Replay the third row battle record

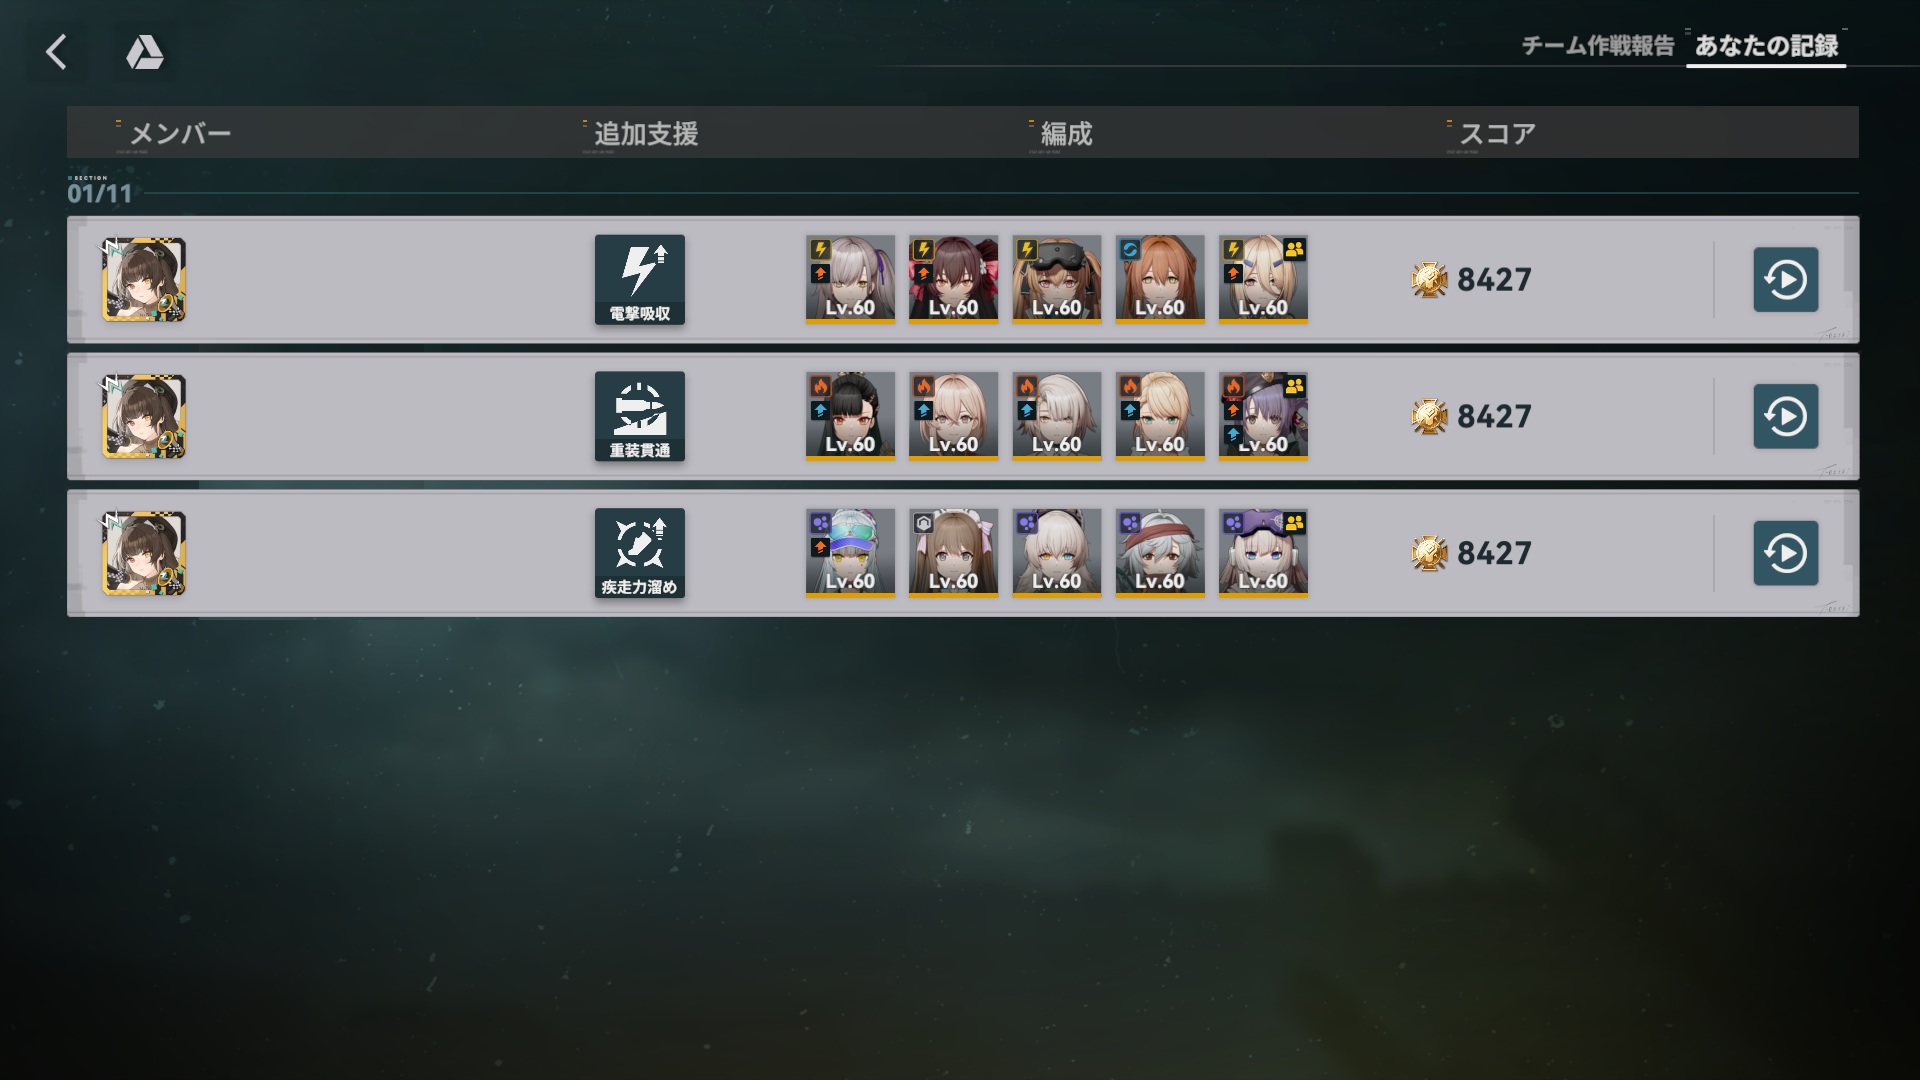(x=1786, y=553)
